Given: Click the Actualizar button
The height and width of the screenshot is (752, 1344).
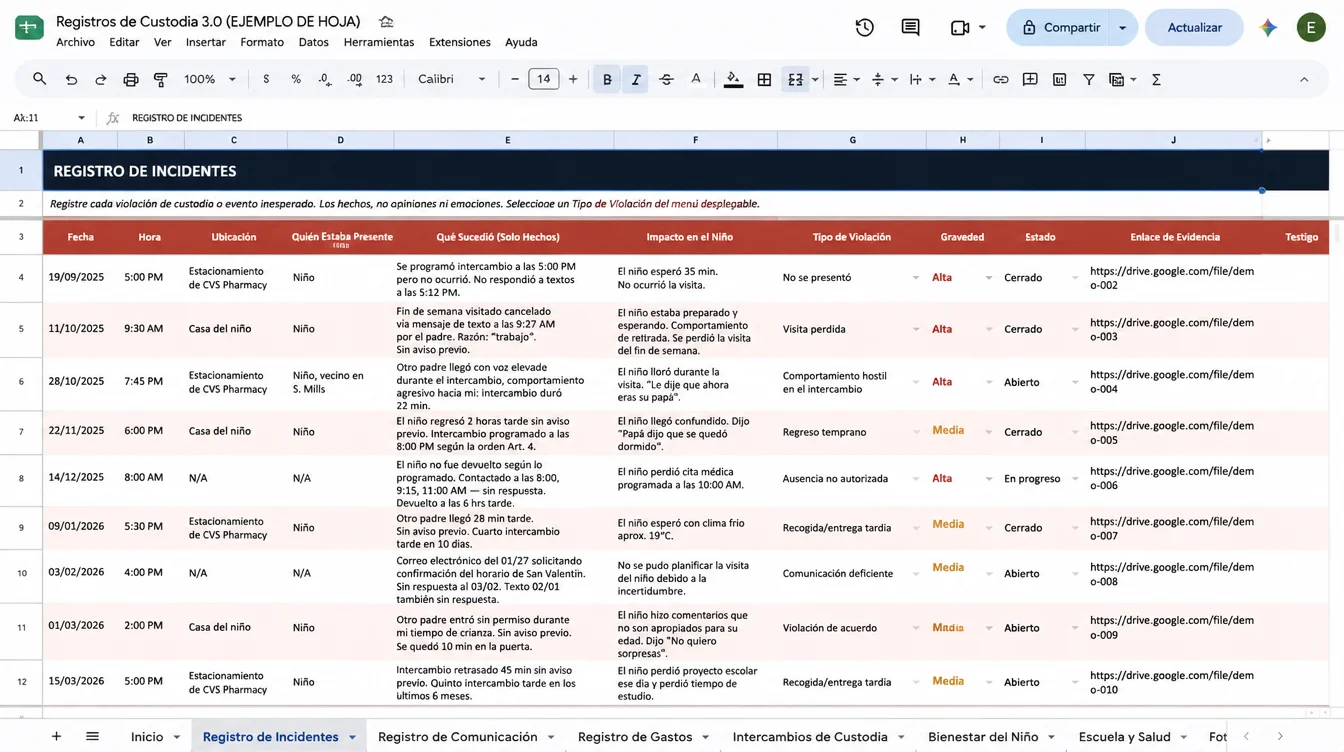Looking at the screenshot, I should click(1194, 28).
